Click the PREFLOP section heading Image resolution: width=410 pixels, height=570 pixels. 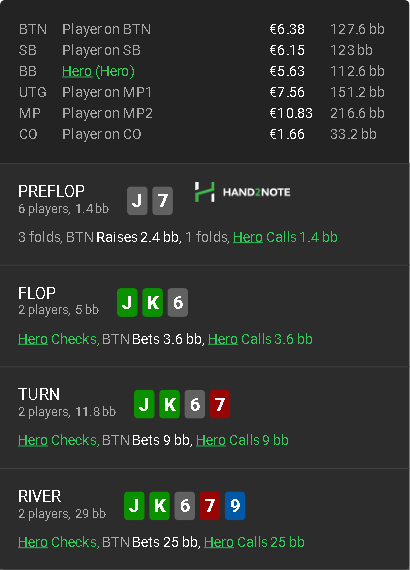(x=51, y=191)
